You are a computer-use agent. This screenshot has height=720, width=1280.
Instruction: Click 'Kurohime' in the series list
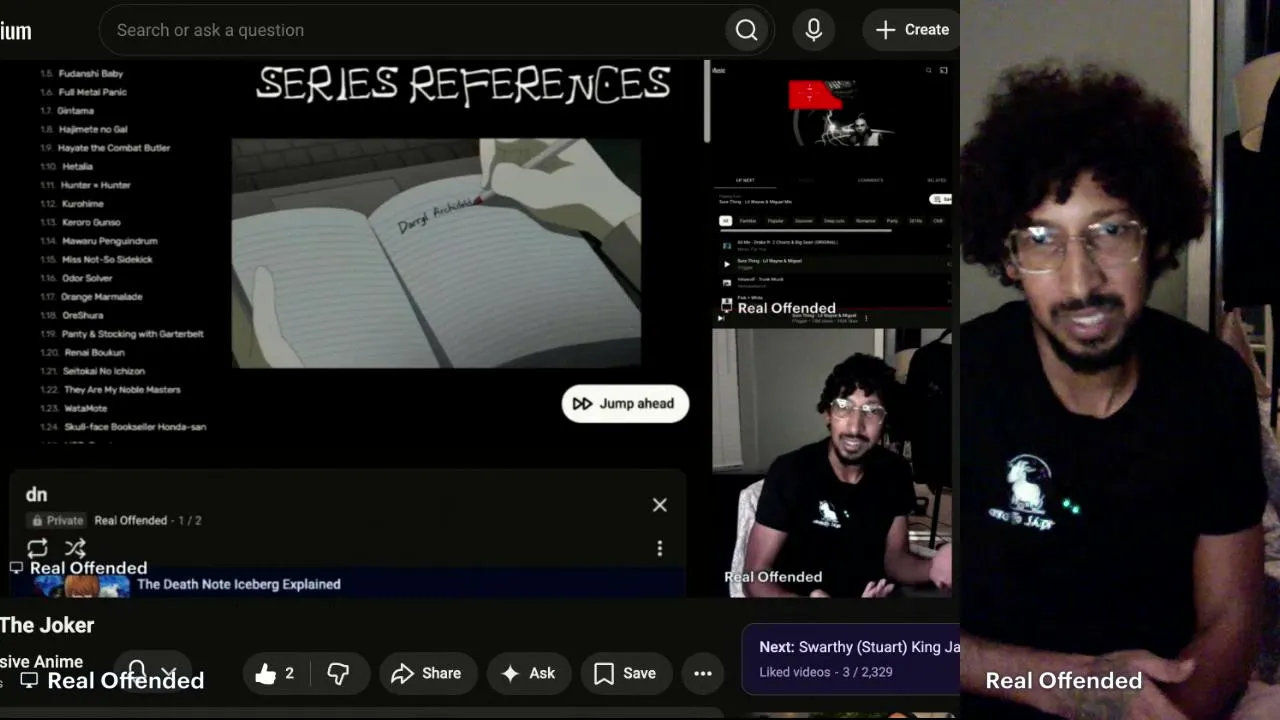tap(83, 204)
